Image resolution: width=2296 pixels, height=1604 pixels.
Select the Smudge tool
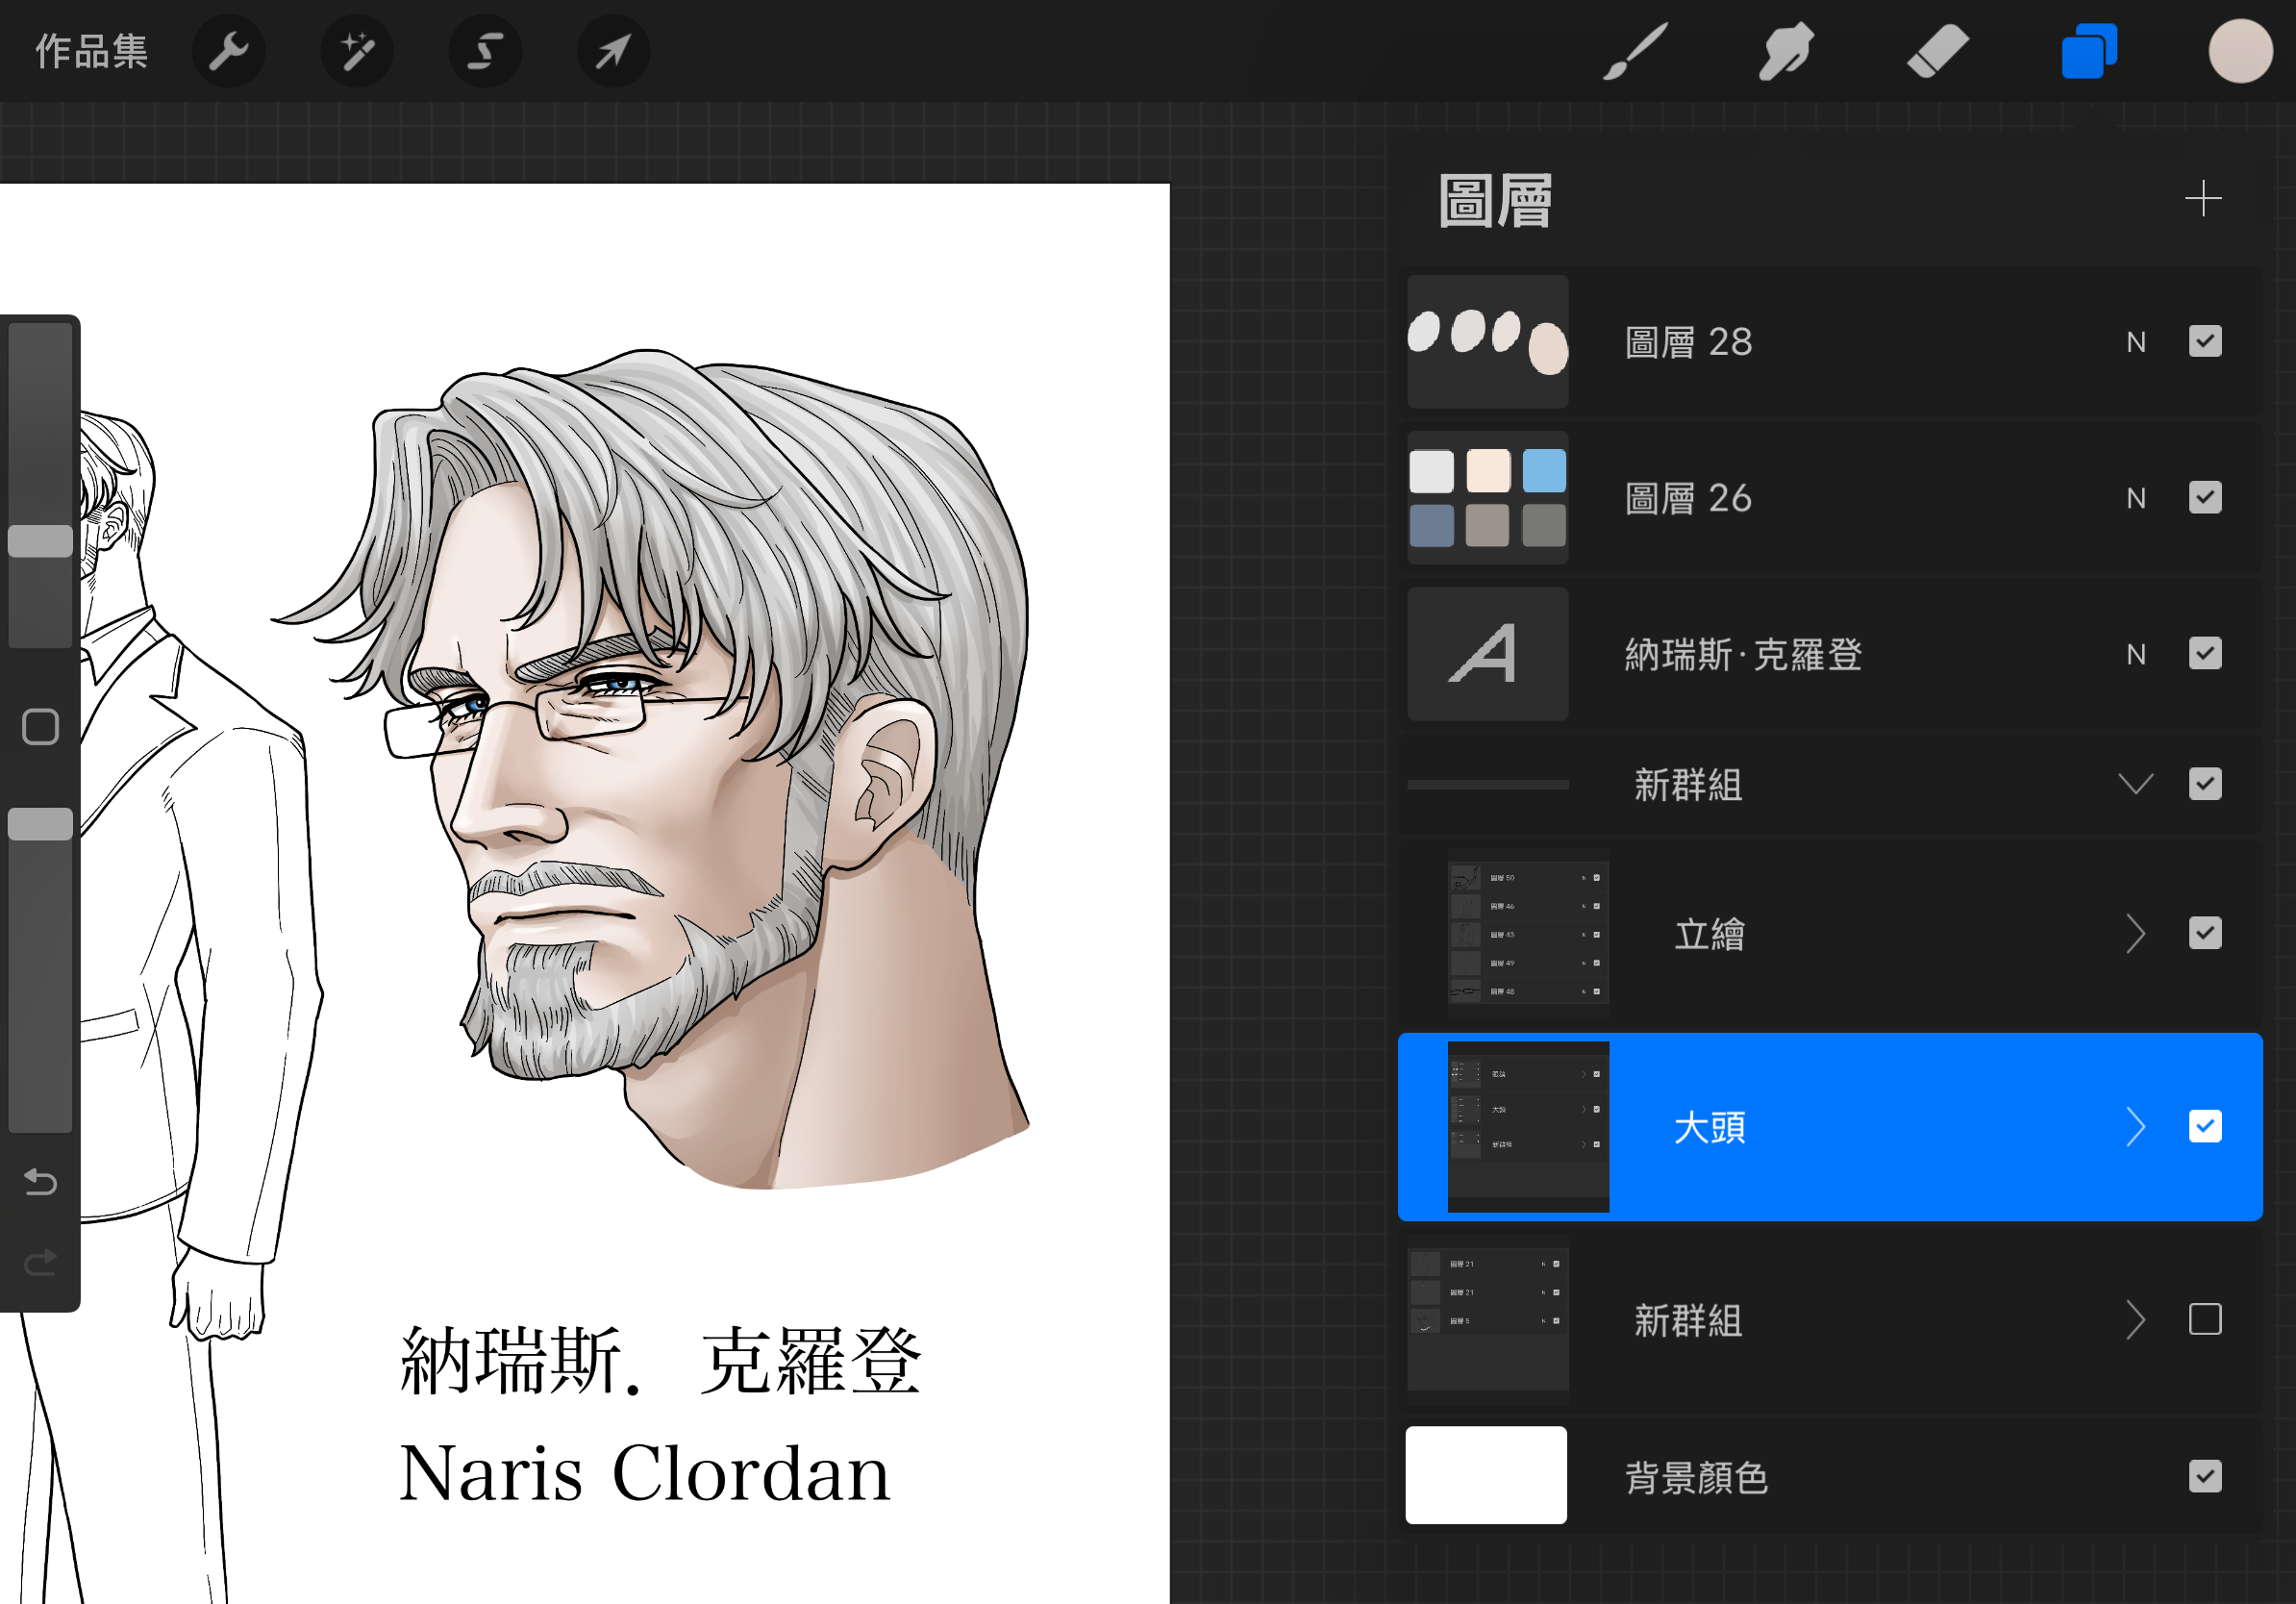tap(1785, 51)
